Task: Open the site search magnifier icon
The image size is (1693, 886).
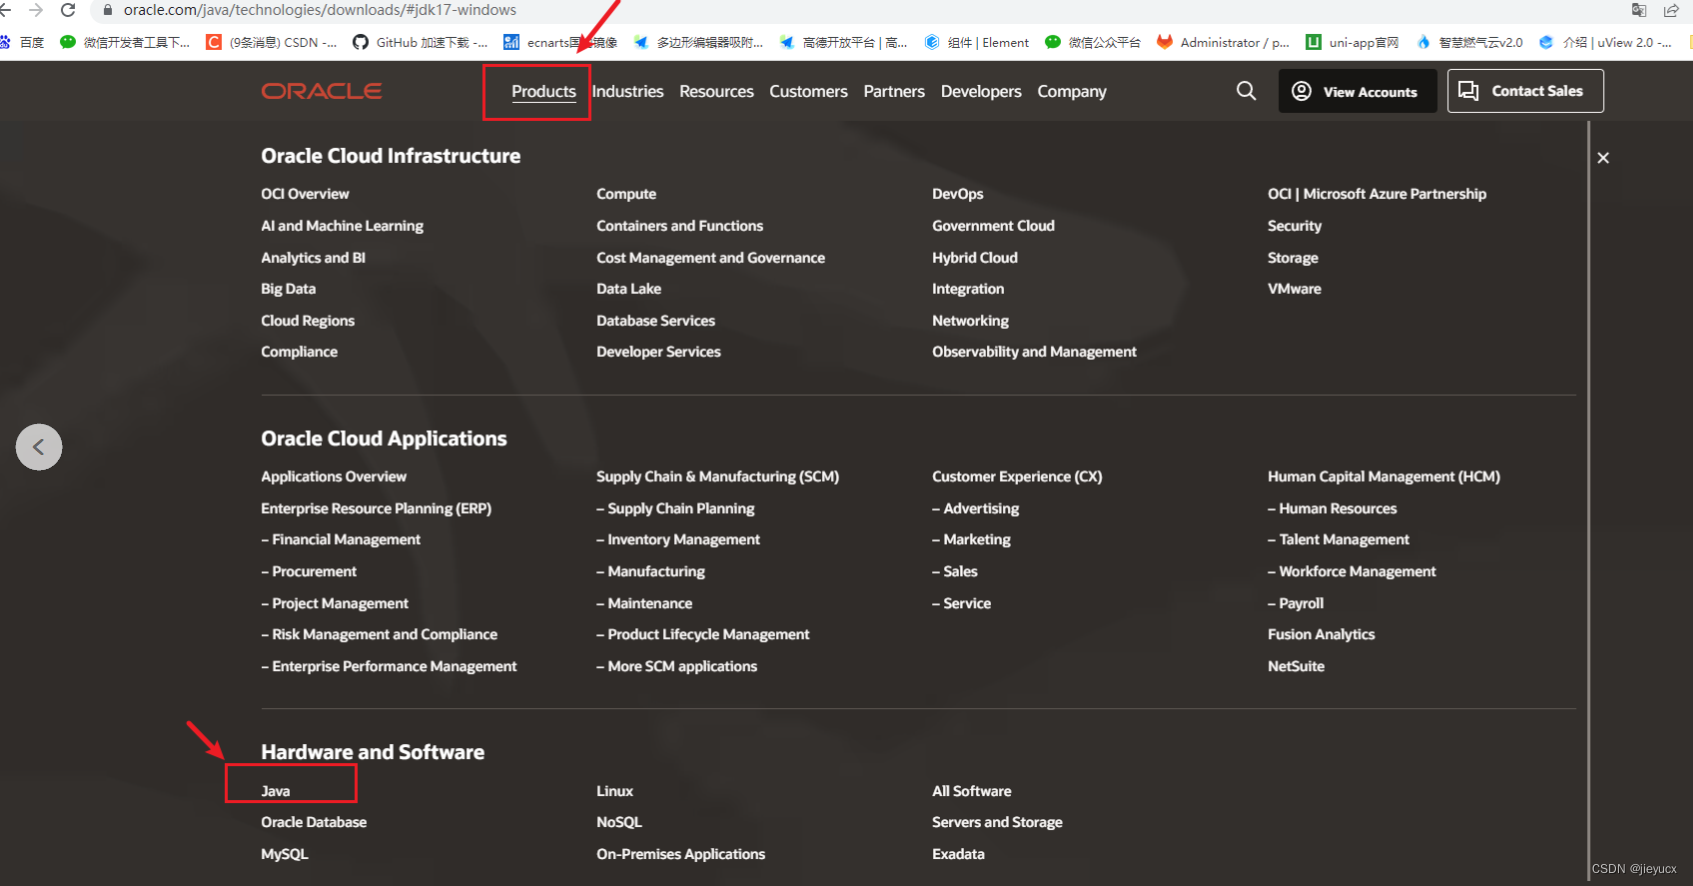Action: pos(1246,91)
